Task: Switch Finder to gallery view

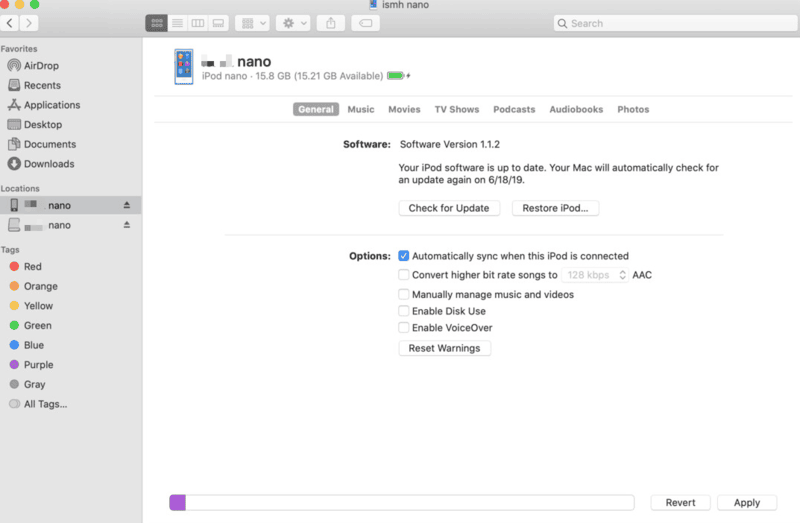Action: pos(218,23)
